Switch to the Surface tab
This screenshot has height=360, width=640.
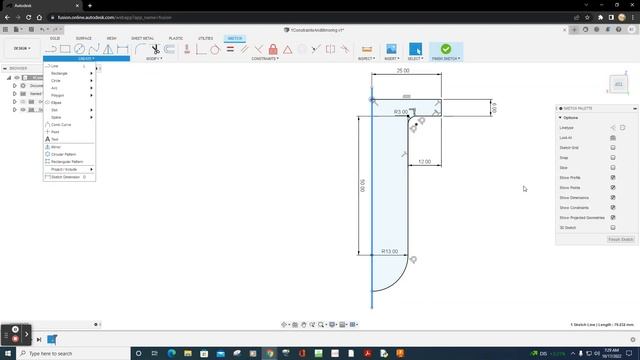(83, 38)
